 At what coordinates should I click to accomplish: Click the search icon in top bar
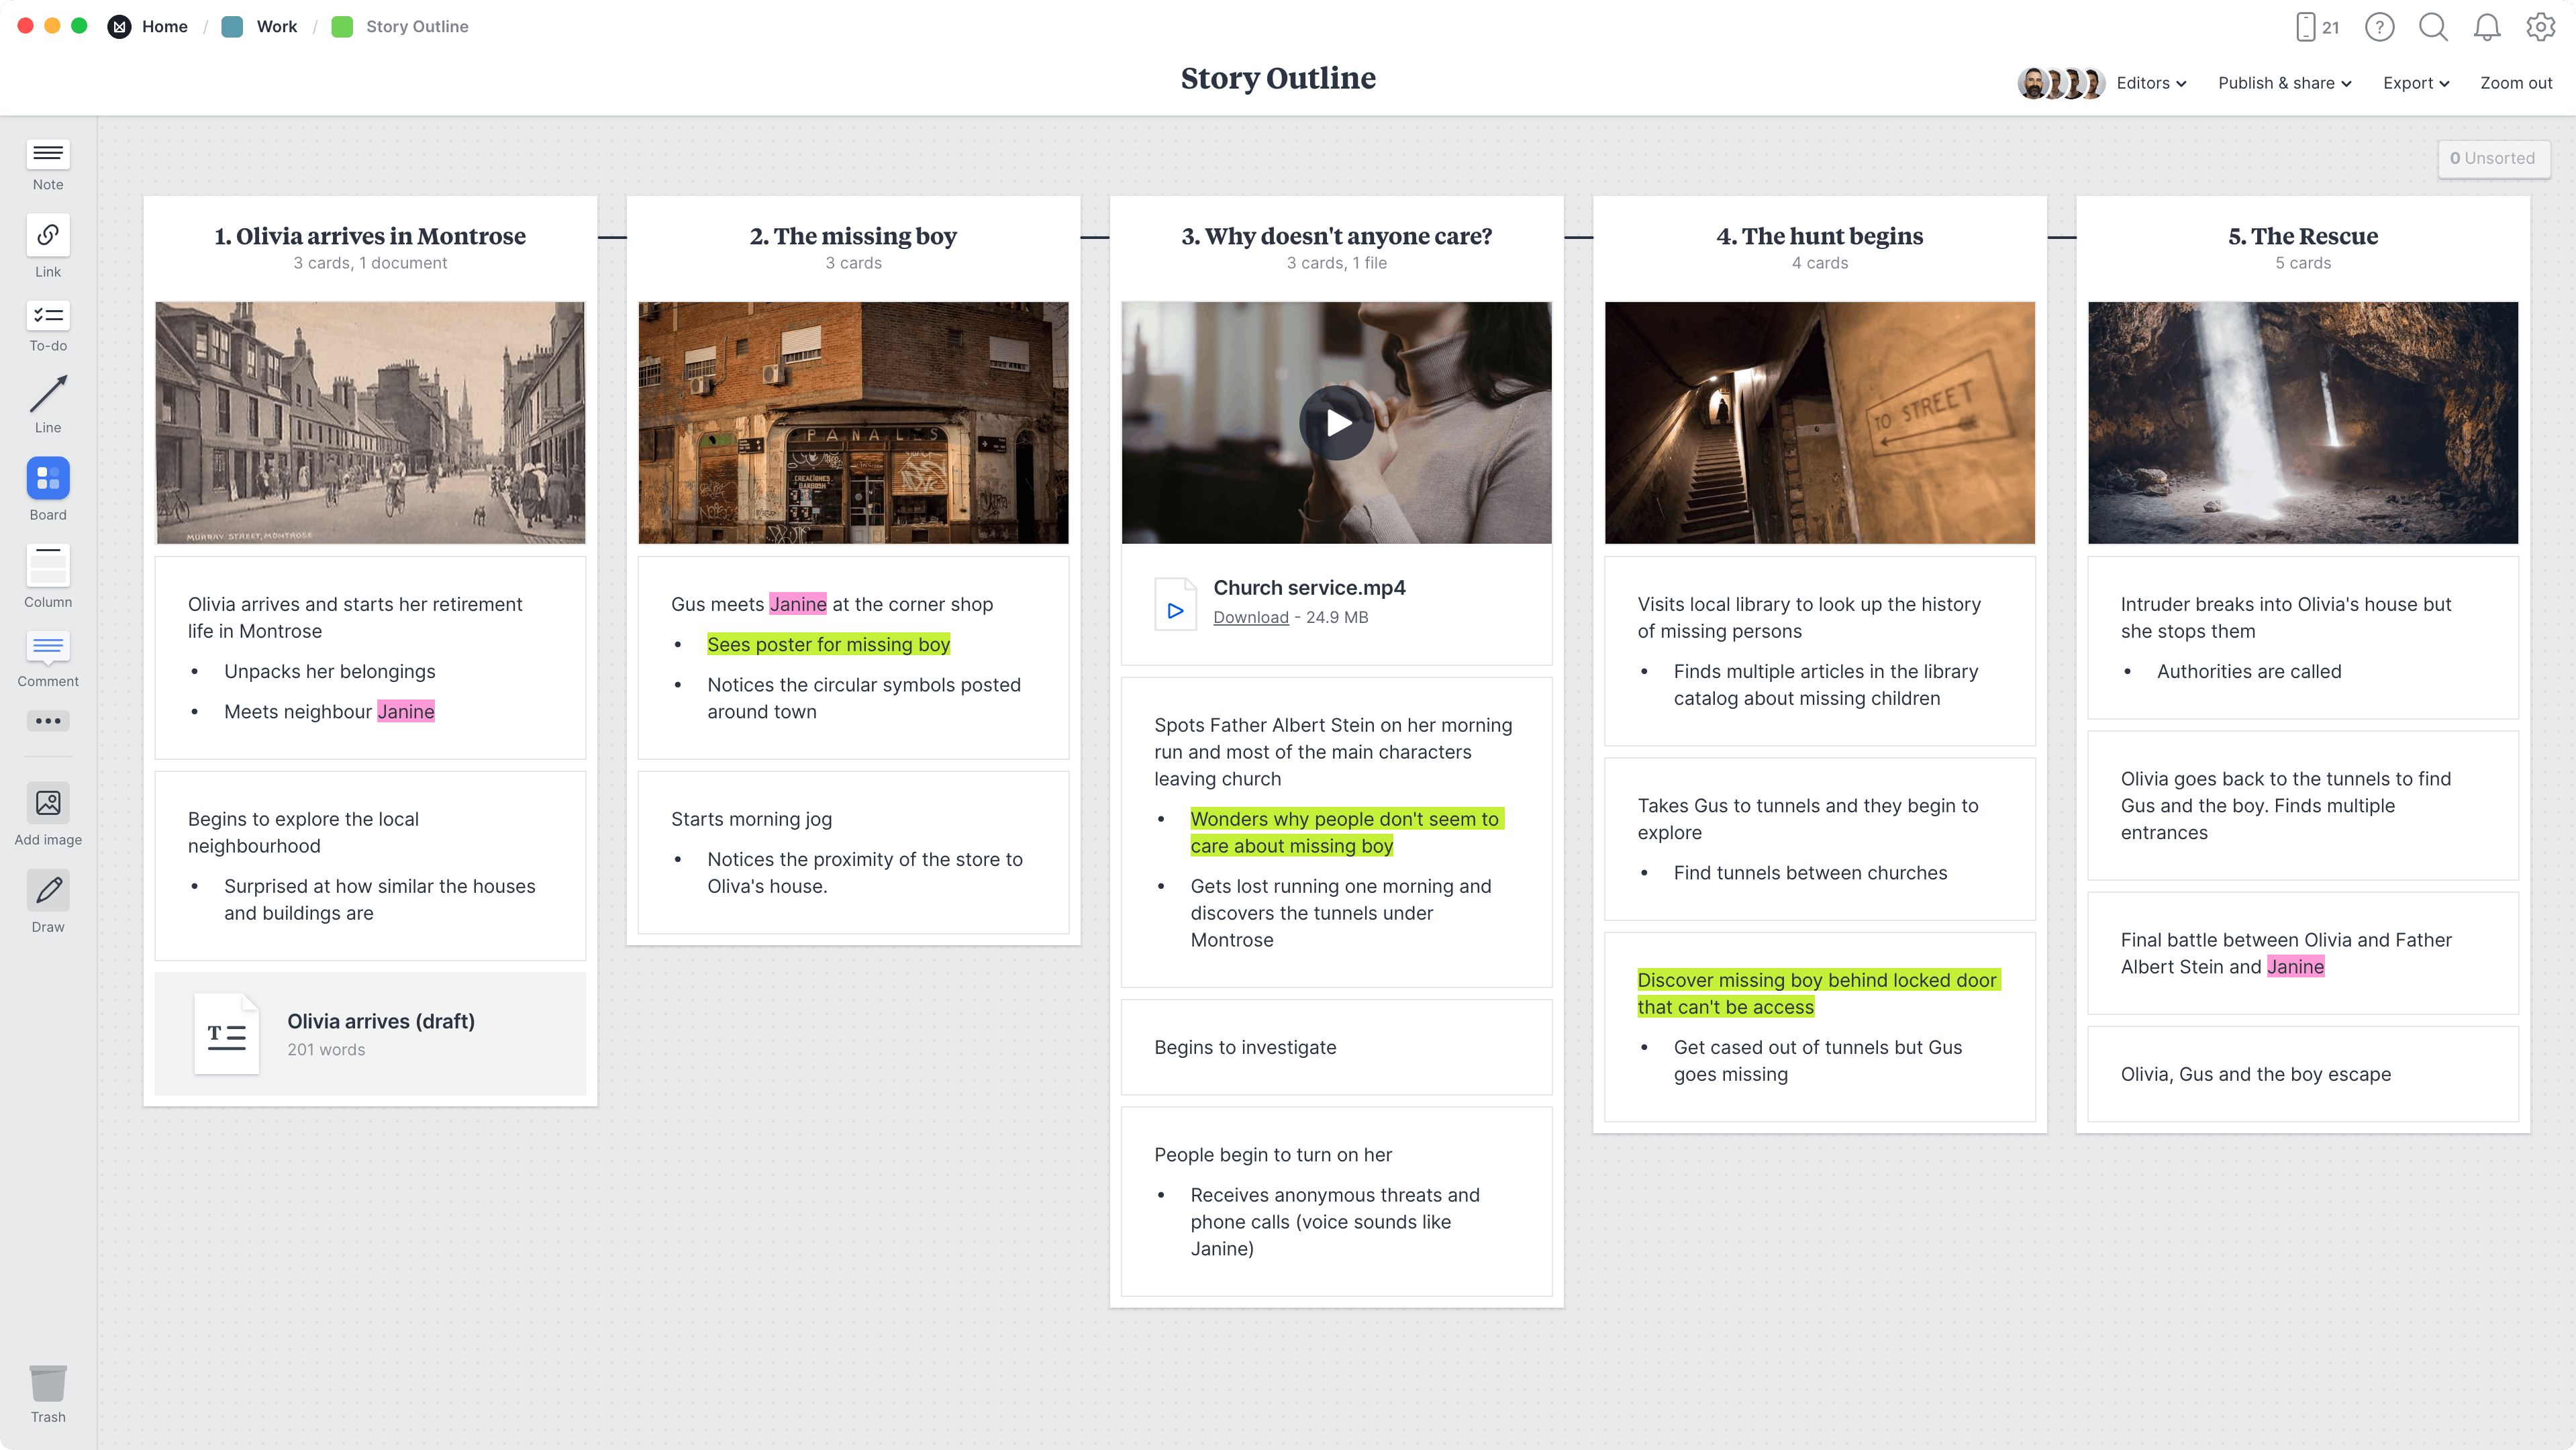click(2432, 27)
